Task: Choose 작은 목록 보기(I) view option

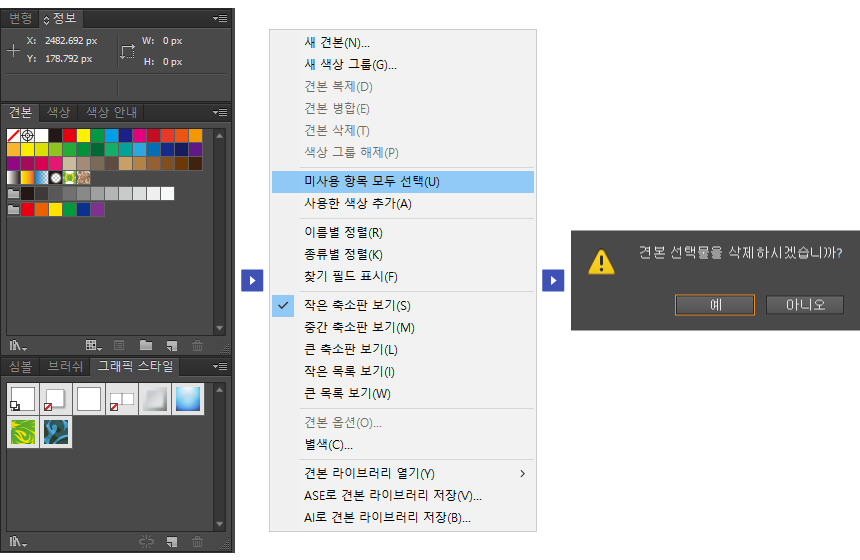Action: [403, 371]
